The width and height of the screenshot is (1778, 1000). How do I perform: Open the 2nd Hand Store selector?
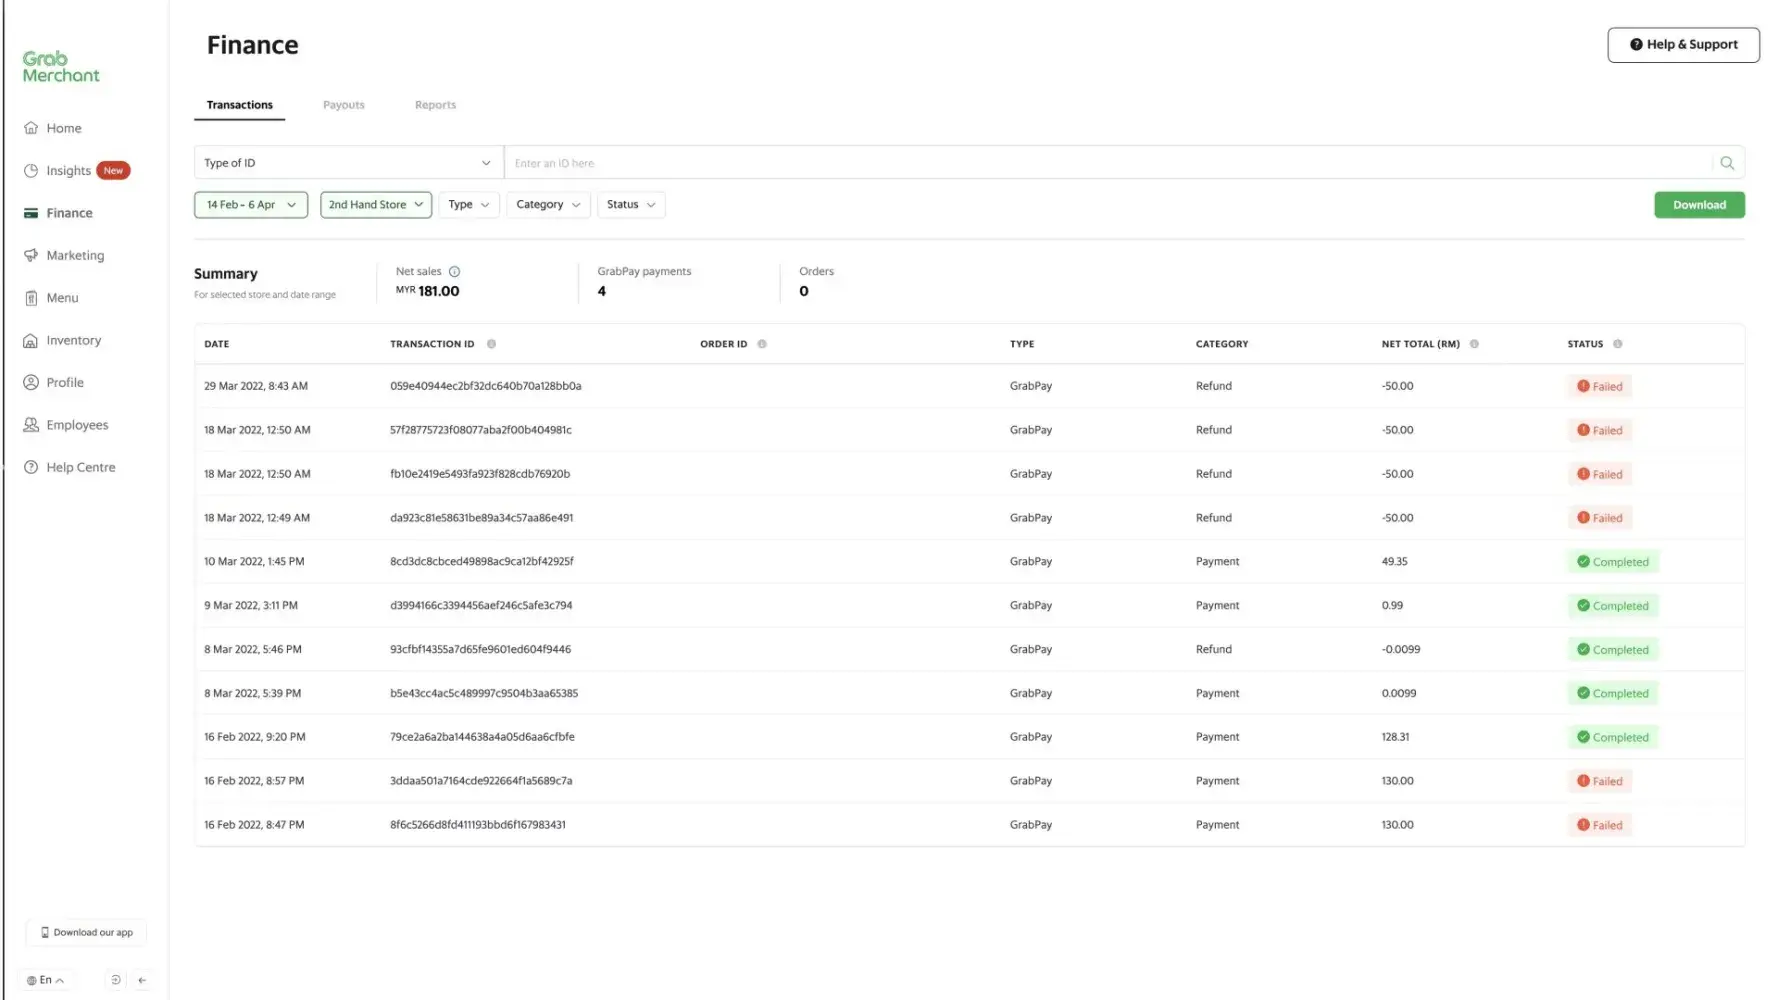[376, 205]
